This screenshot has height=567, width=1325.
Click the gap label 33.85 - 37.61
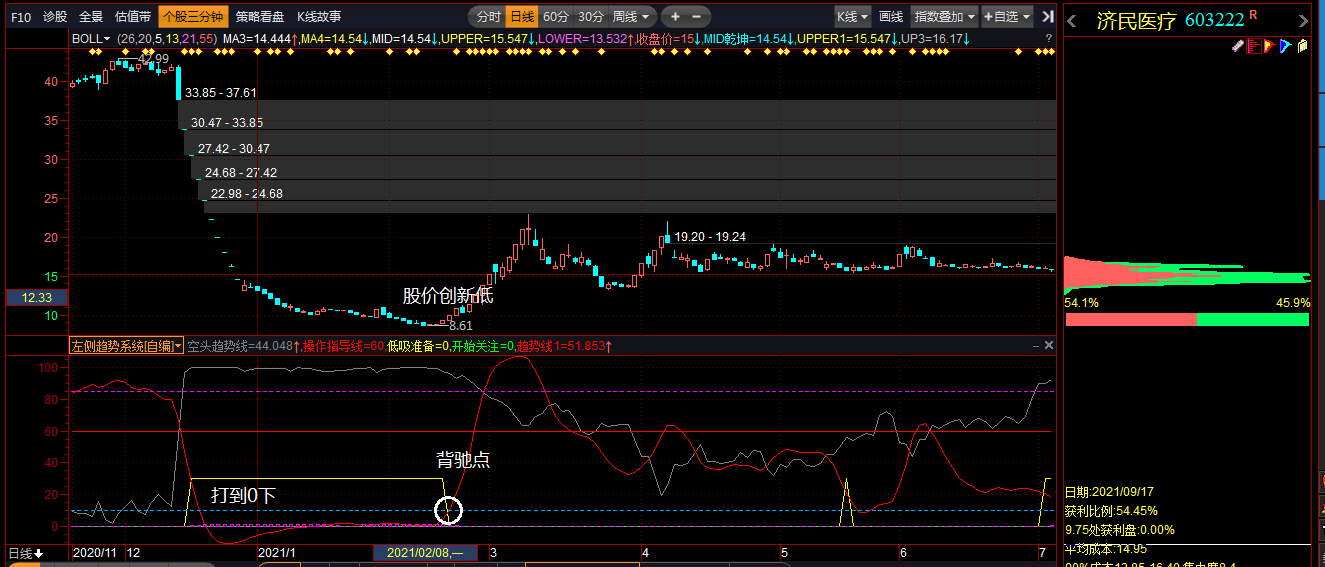221,93
